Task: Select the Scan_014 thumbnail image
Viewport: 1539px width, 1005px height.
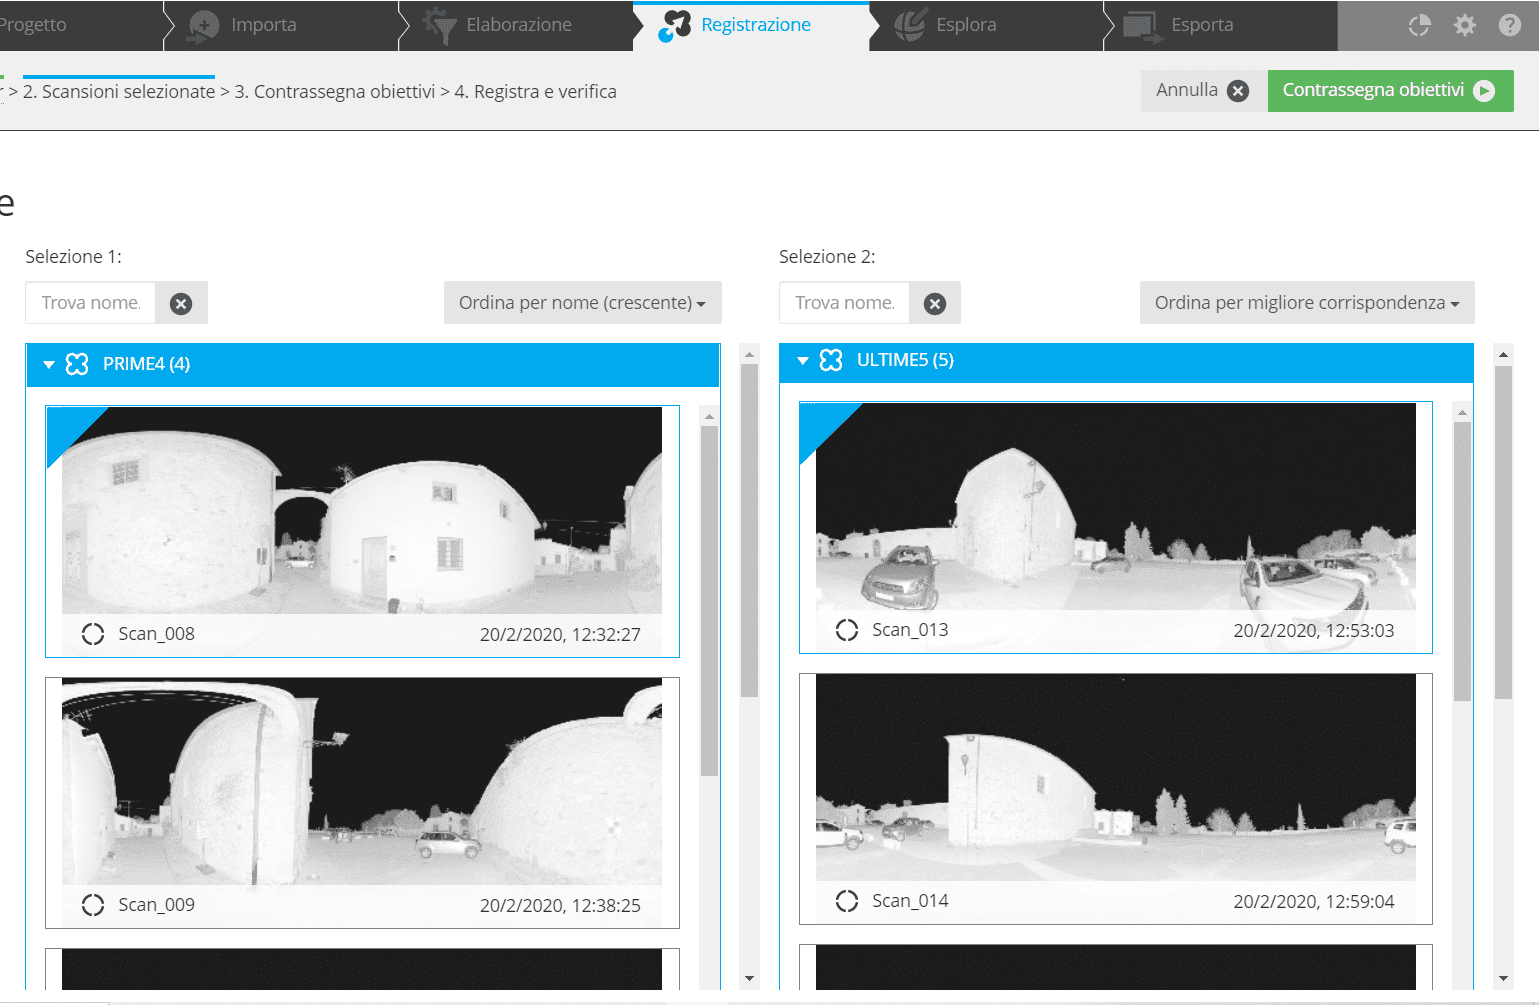Action: tap(1115, 777)
